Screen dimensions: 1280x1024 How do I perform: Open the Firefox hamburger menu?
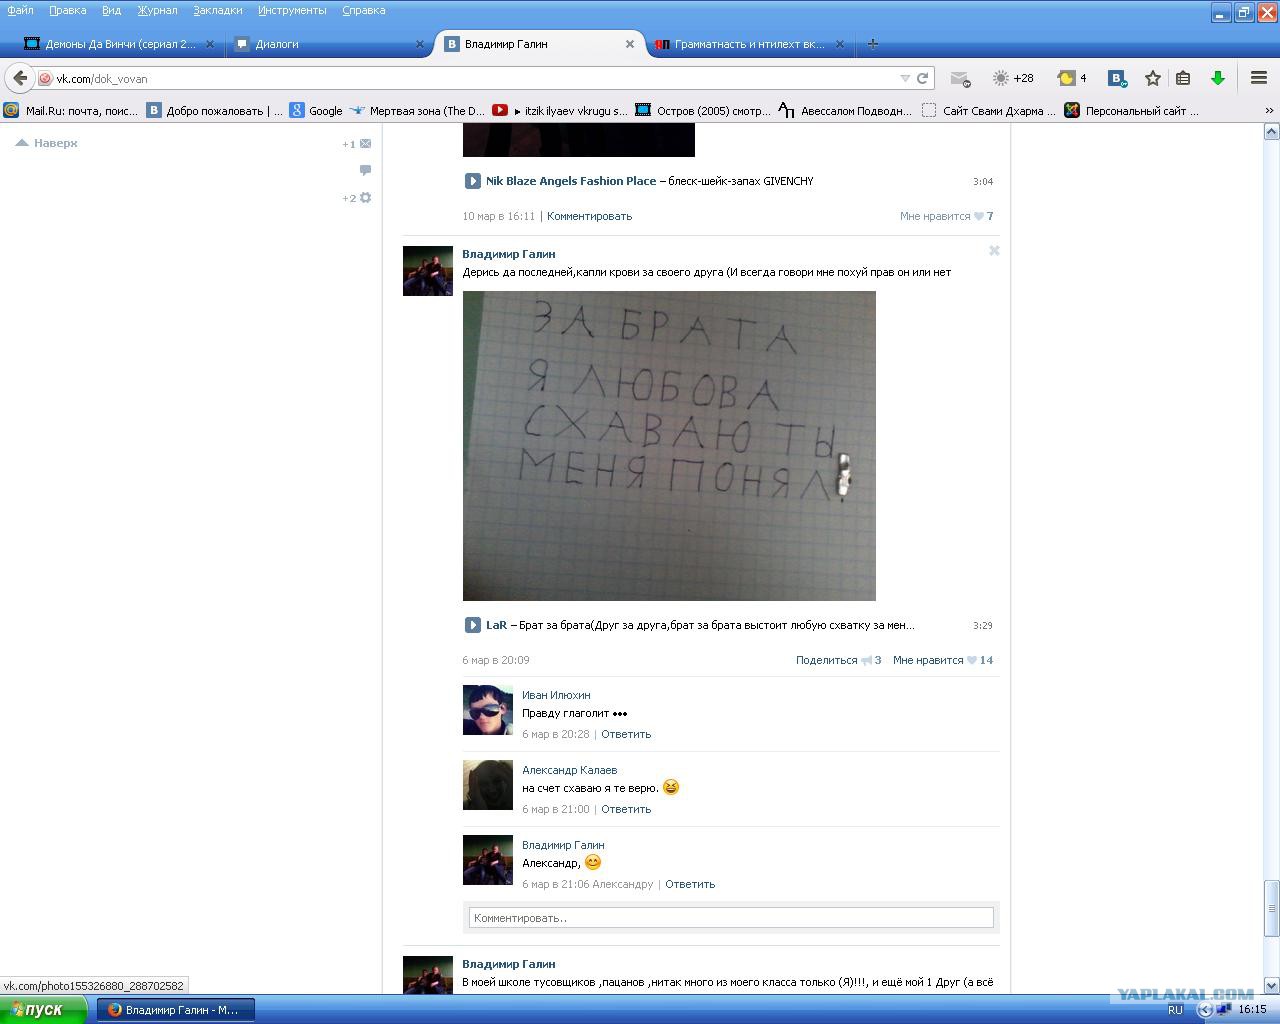[x=1259, y=78]
